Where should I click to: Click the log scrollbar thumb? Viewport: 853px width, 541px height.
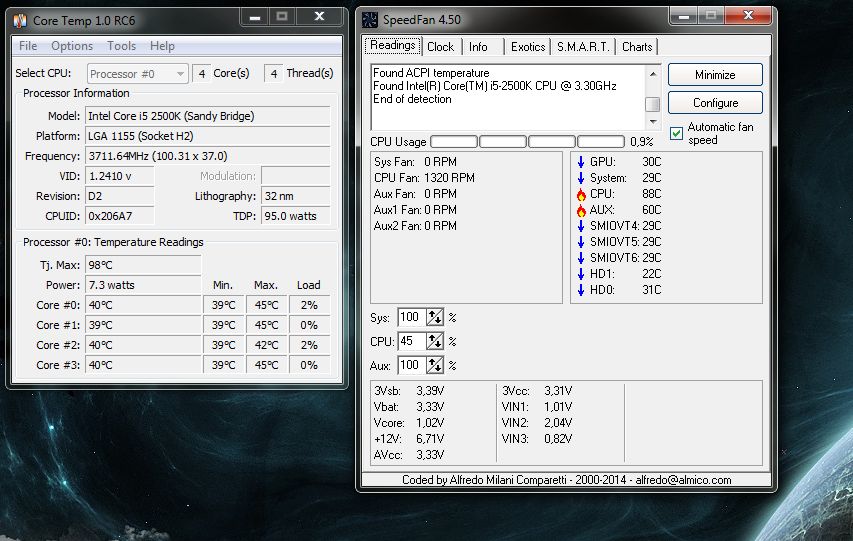coord(653,104)
